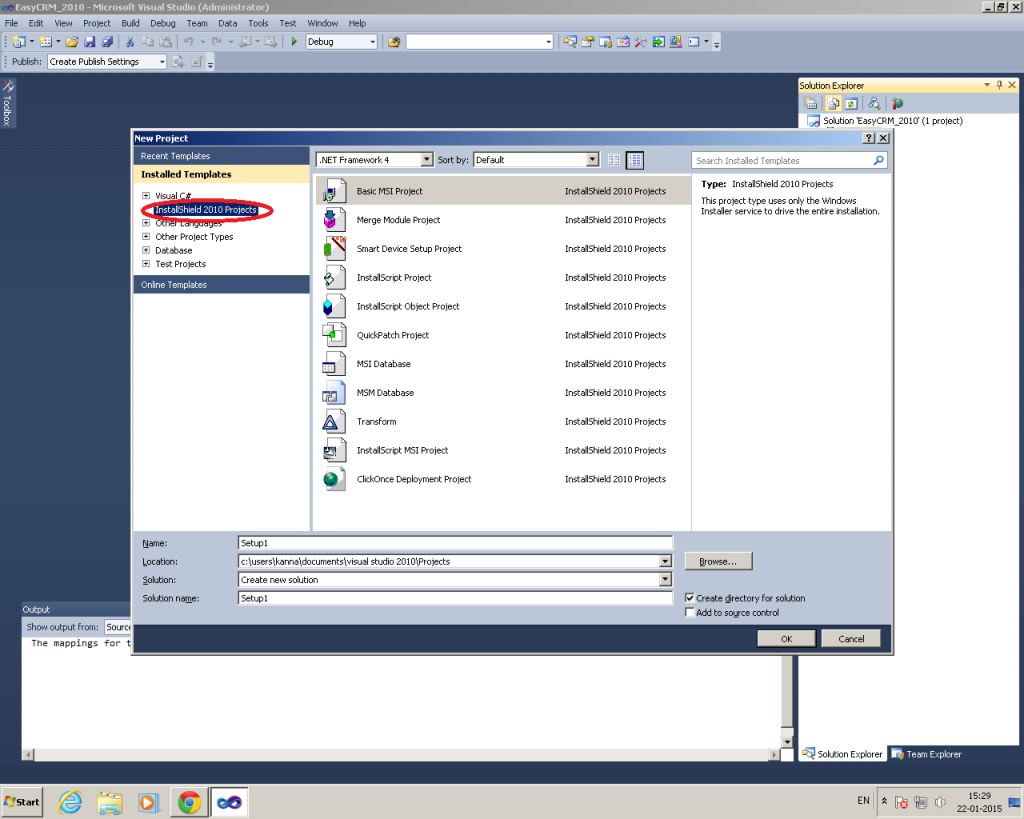Open the .NET Framework 4 version dropdown
Image resolution: width=1024 pixels, height=819 pixels.
tap(426, 159)
